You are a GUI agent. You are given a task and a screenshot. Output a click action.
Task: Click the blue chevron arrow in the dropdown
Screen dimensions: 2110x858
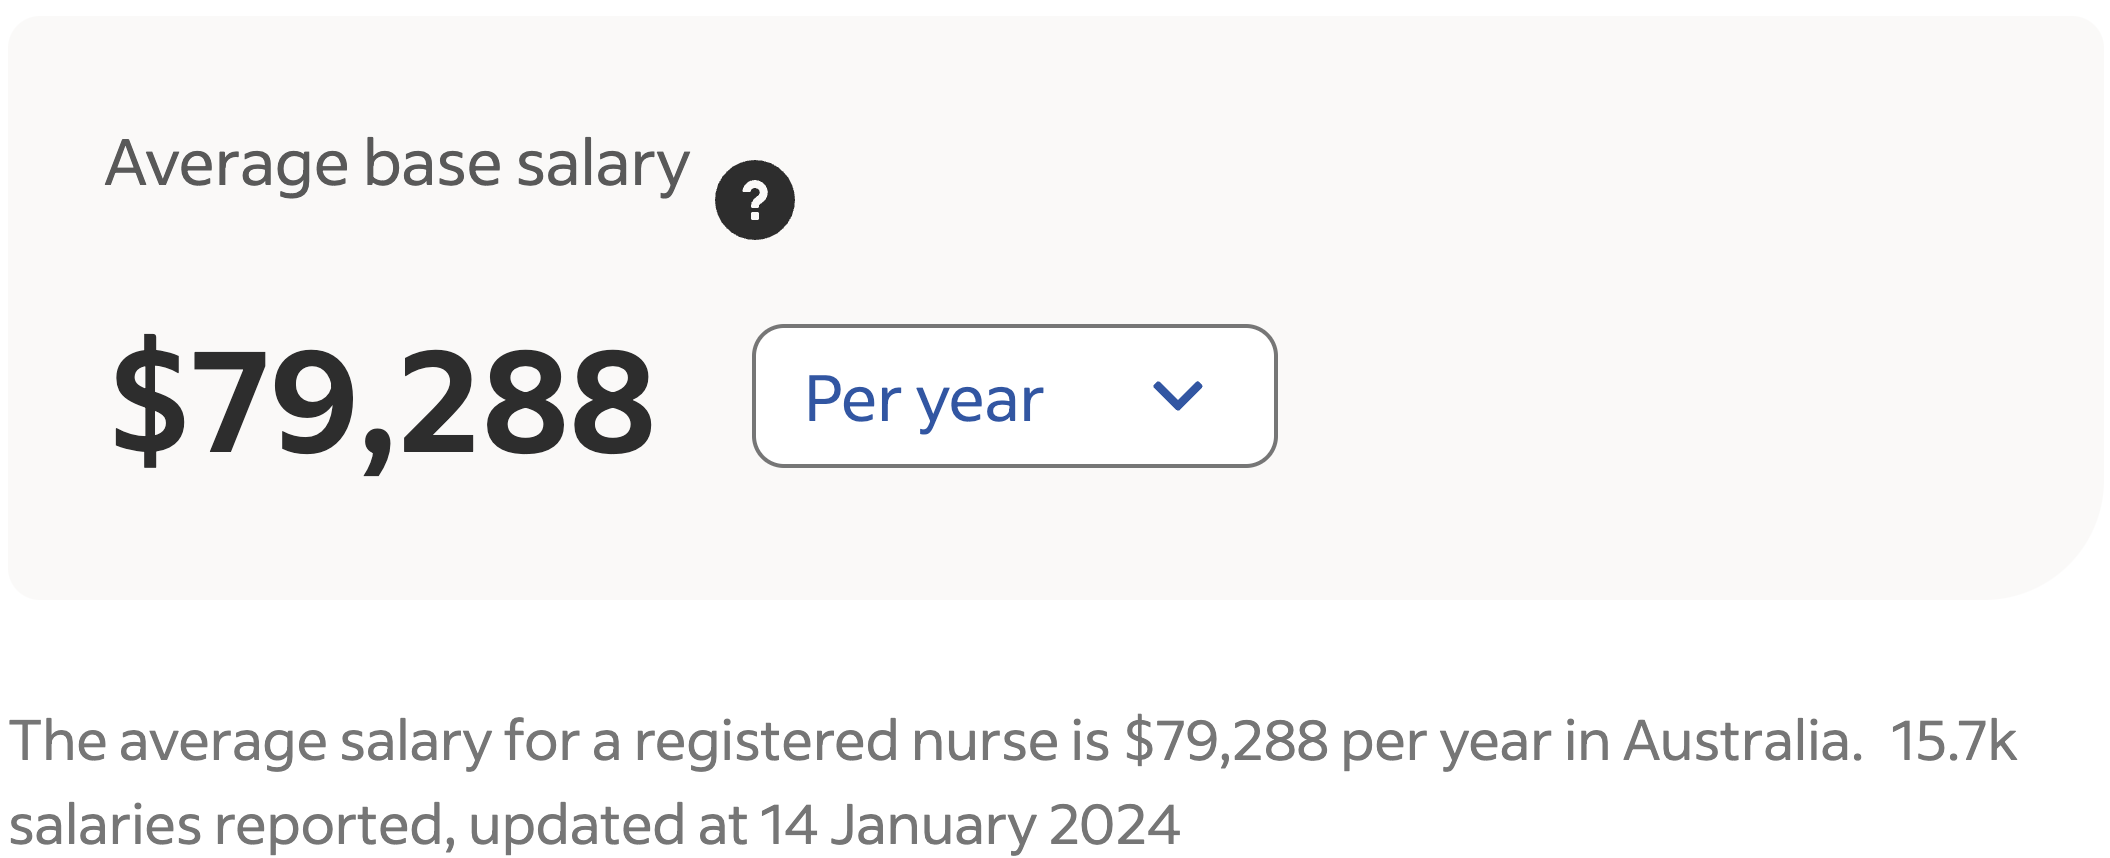click(x=1177, y=396)
